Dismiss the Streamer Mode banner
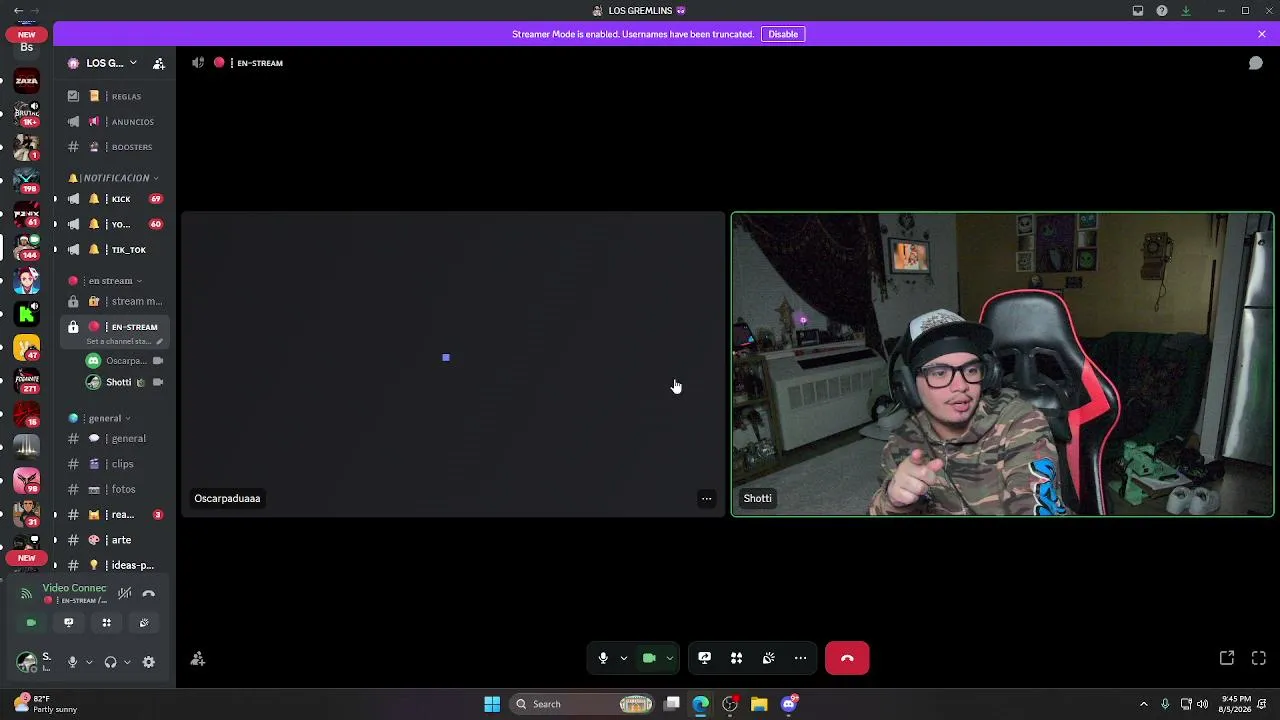The height and width of the screenshot is (720, 1280). (1262, 34)
